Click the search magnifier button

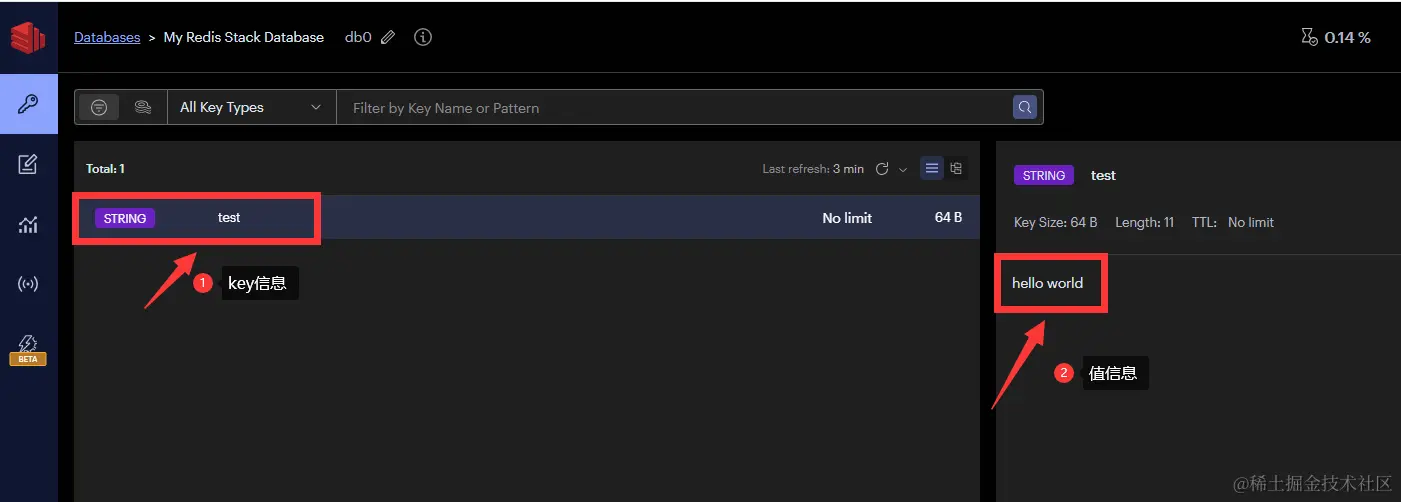pyautogui.click(x=1025, y=107)
